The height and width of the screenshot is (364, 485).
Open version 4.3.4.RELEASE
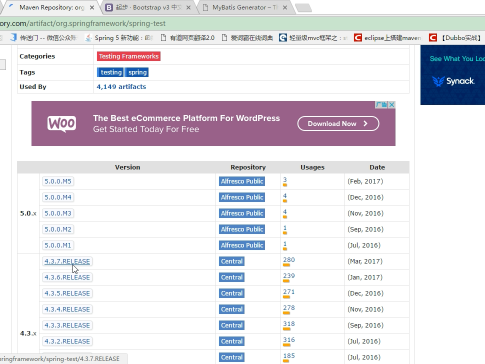pos(67,309)
